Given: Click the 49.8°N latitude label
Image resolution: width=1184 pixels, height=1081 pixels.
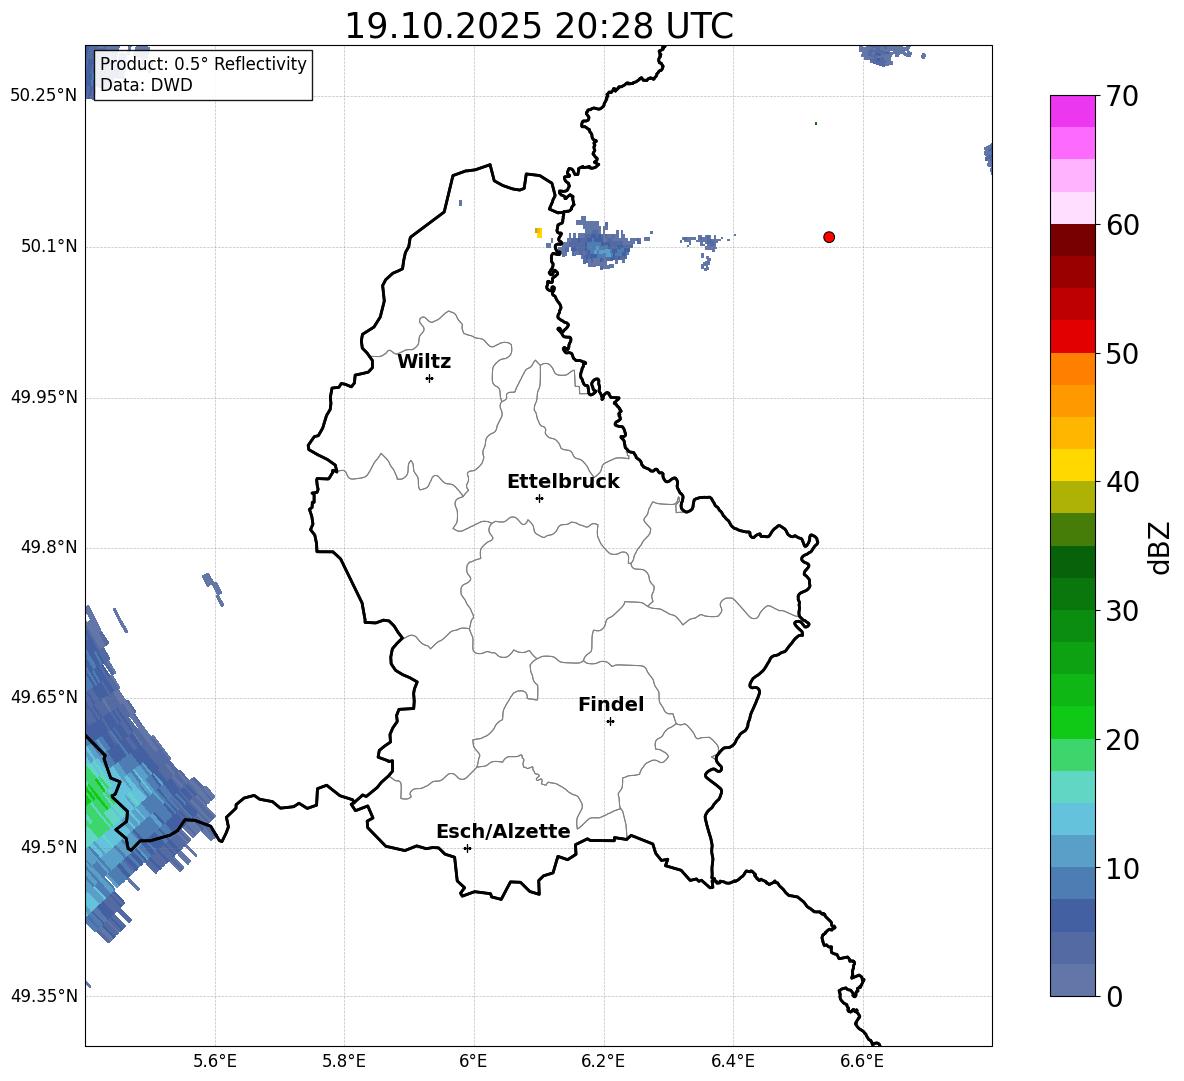Looking at the screenshot, I should point(50,547).
